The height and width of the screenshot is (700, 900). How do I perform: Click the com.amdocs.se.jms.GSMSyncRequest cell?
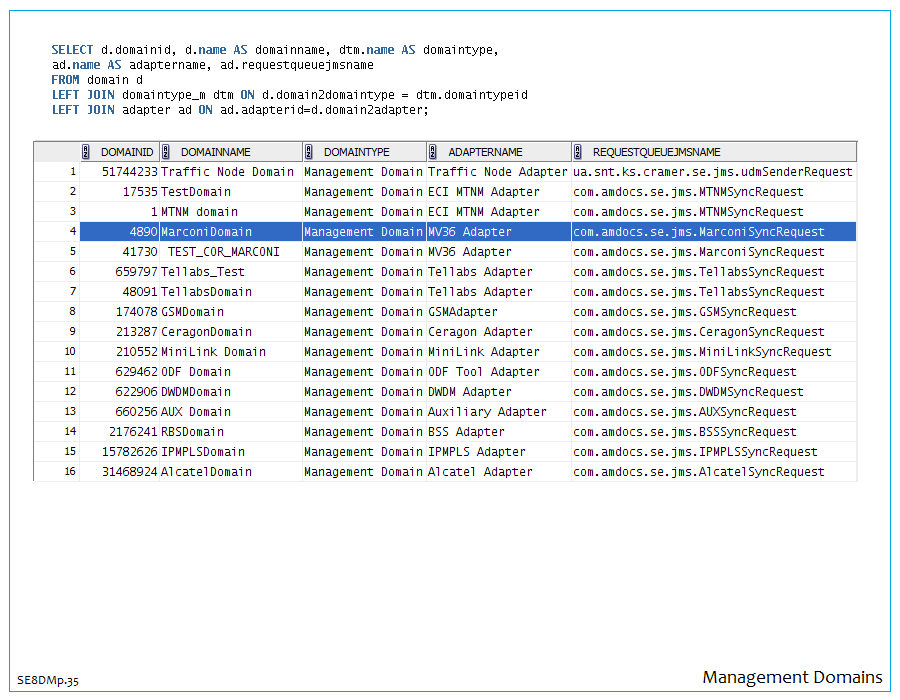pyautogui.click(x=684, y=312)
